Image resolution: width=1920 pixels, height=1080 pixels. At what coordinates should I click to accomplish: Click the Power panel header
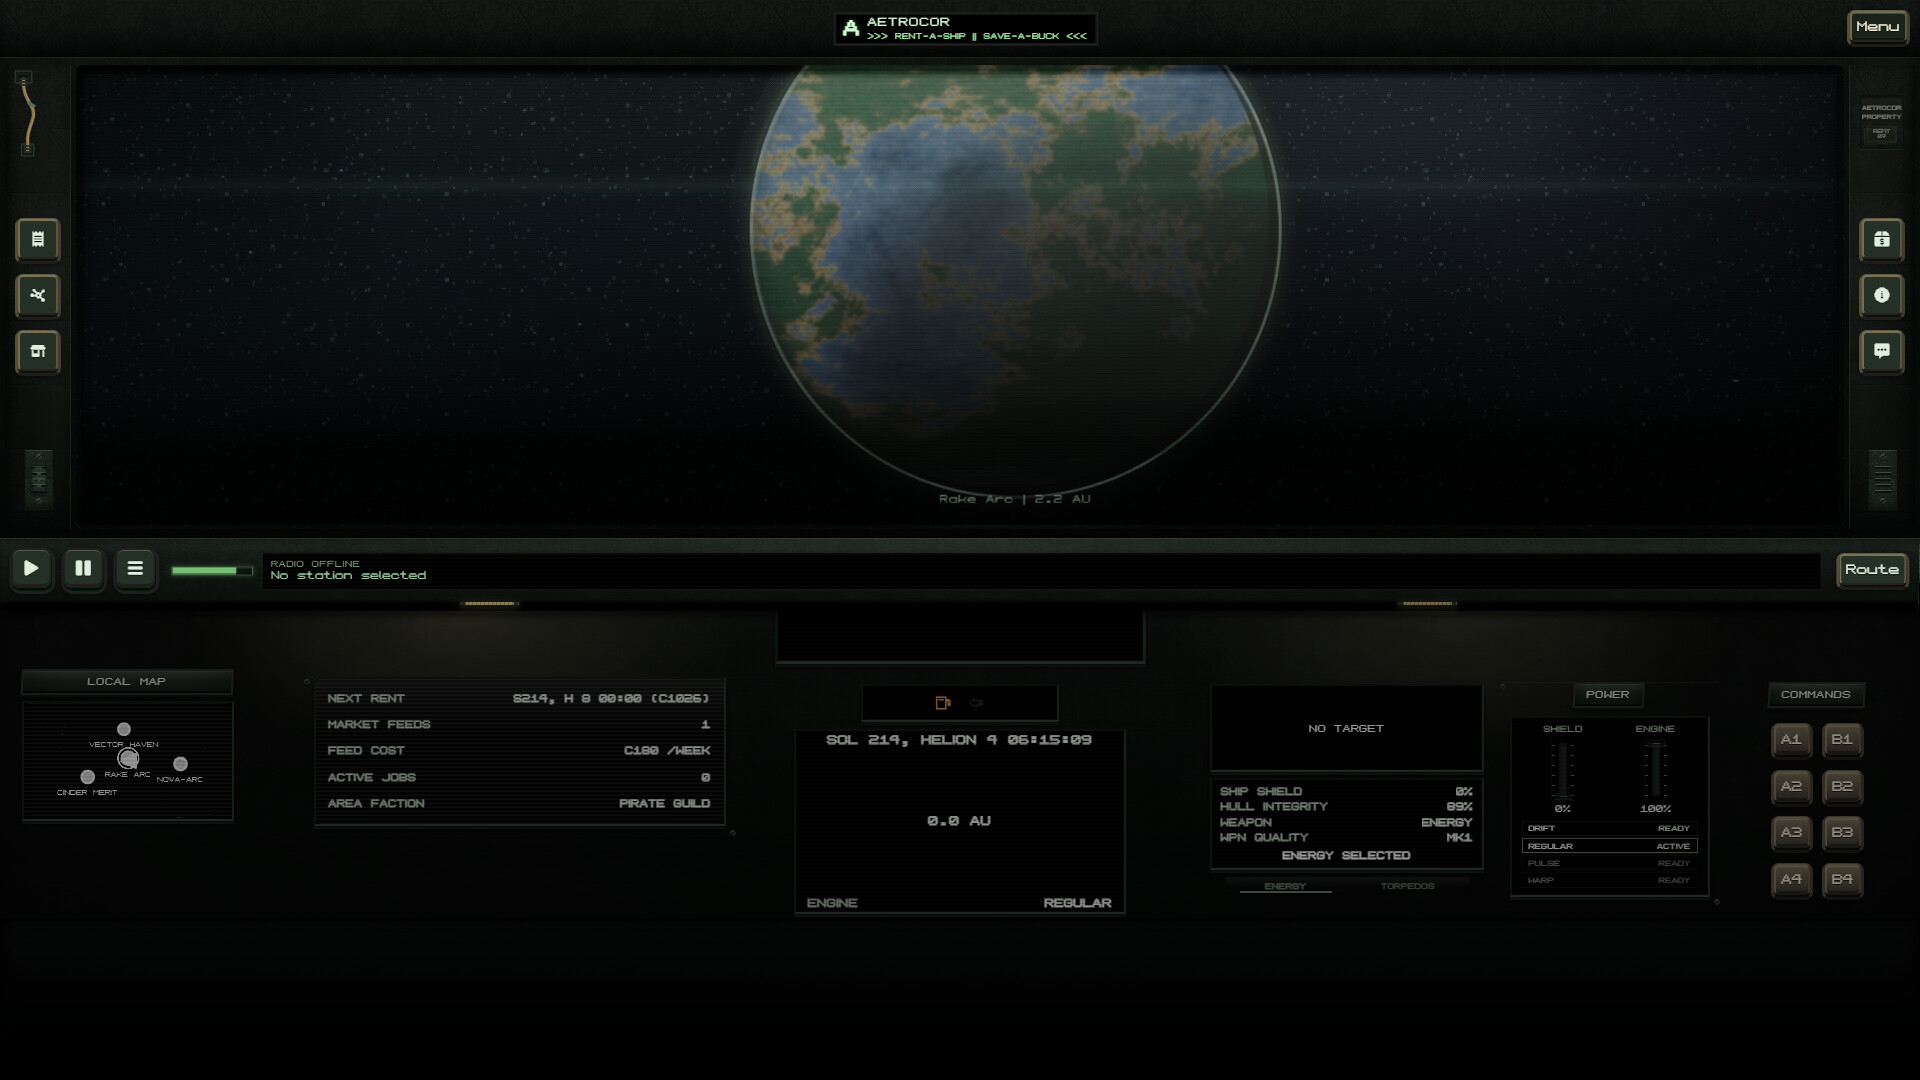[x=1607, y=695]
